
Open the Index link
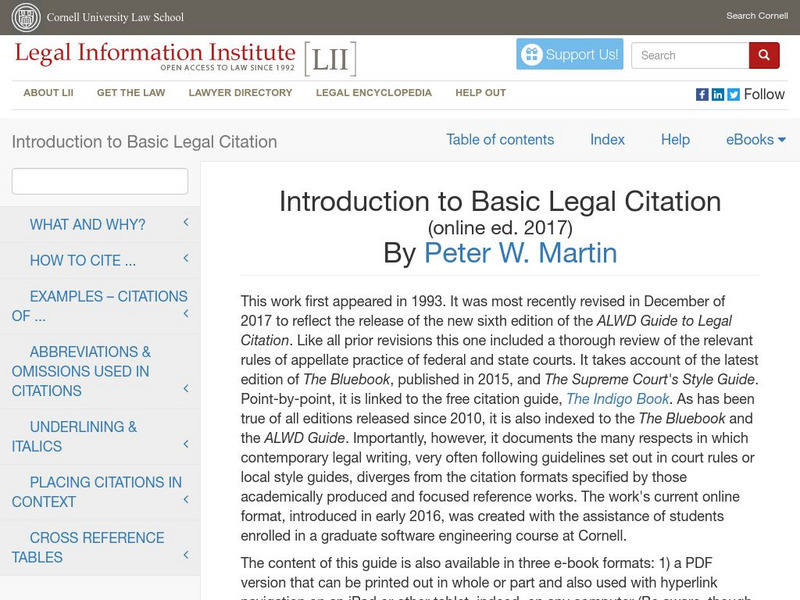(607, 140)
